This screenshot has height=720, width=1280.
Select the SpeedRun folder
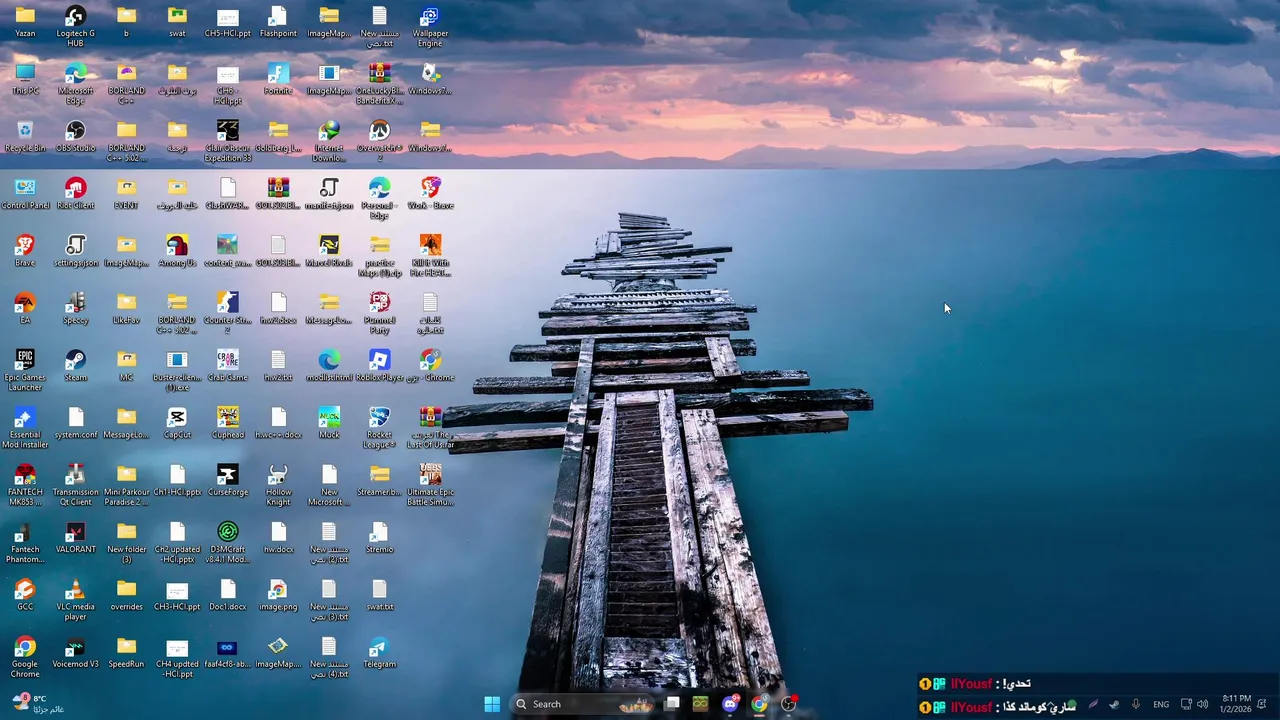tap(126, 652)
